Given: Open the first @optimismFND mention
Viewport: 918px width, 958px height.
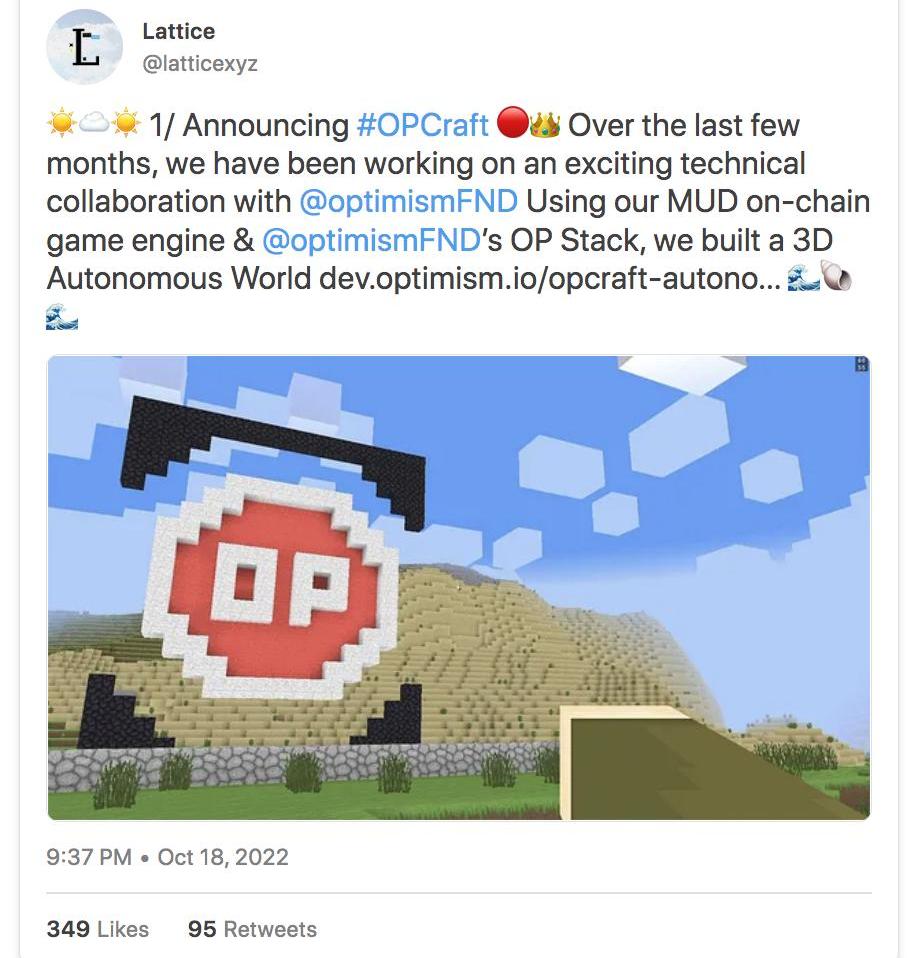Looking at the screenshot, I should coord(408,202).
